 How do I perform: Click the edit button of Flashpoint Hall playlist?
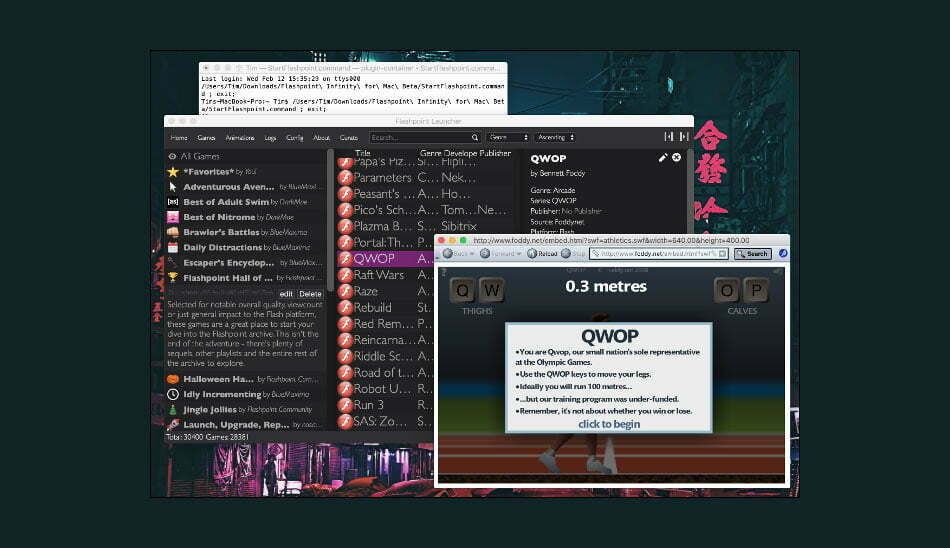pos(286,293)
